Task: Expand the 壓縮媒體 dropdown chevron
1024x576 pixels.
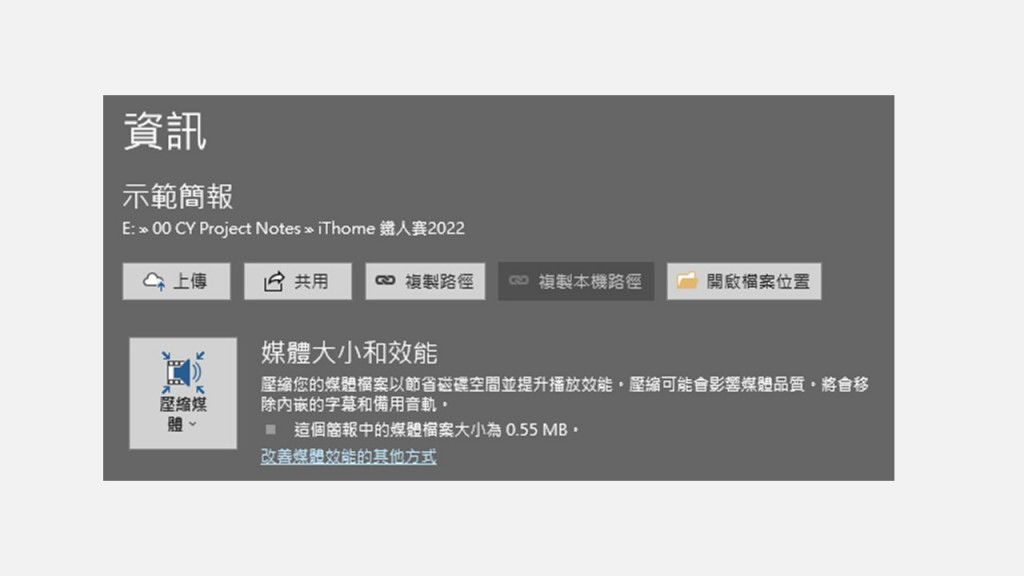Action: (x=193, y=424)
